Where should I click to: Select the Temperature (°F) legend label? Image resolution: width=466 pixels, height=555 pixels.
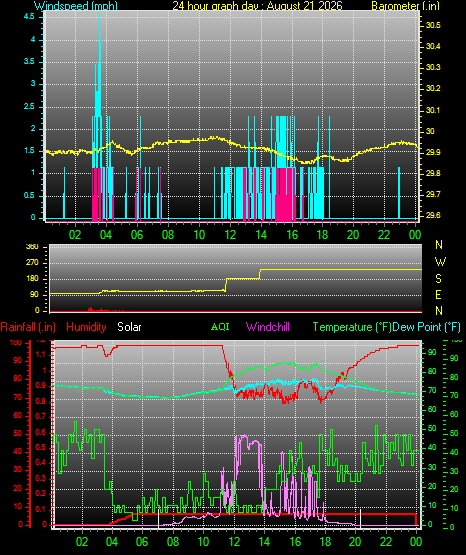(x=352, y=327)
